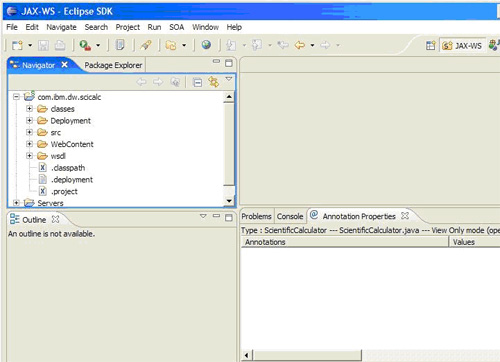
Task: Click the Values column header
Action: coord(475,242)
